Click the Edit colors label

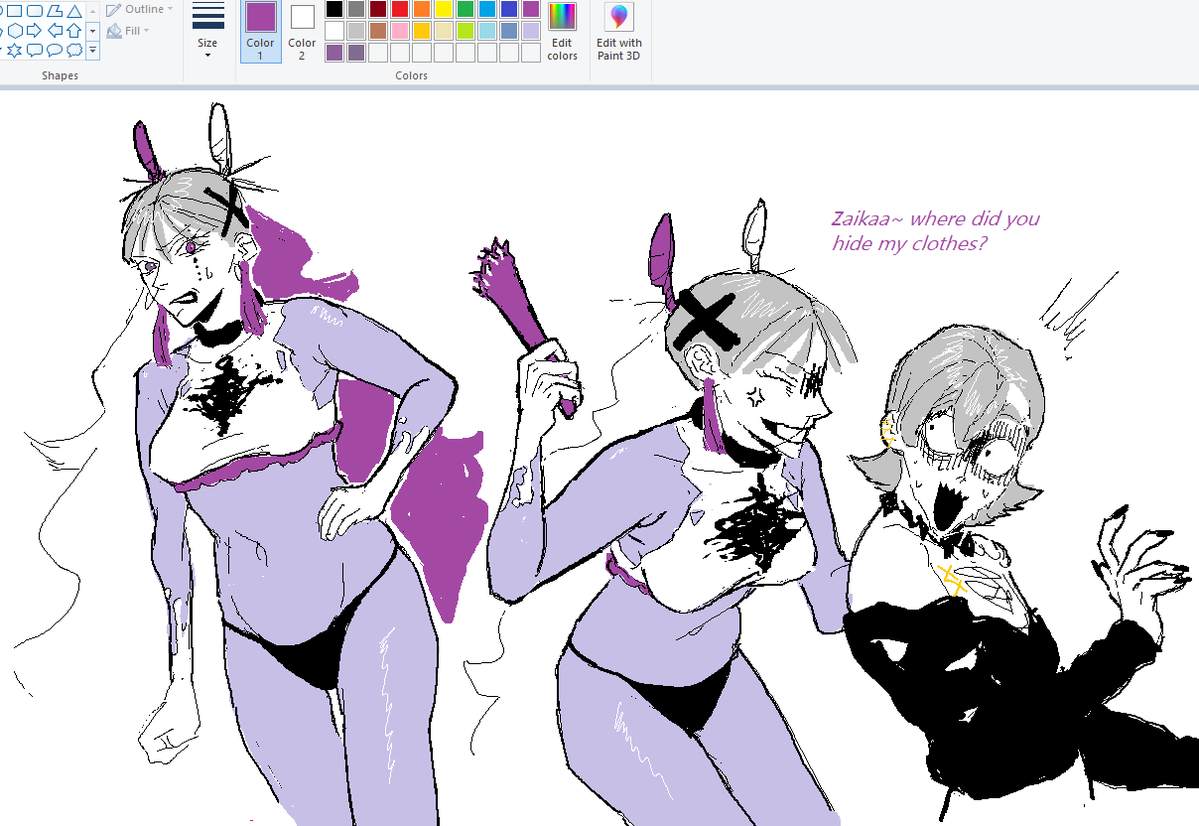pos(562,49)
